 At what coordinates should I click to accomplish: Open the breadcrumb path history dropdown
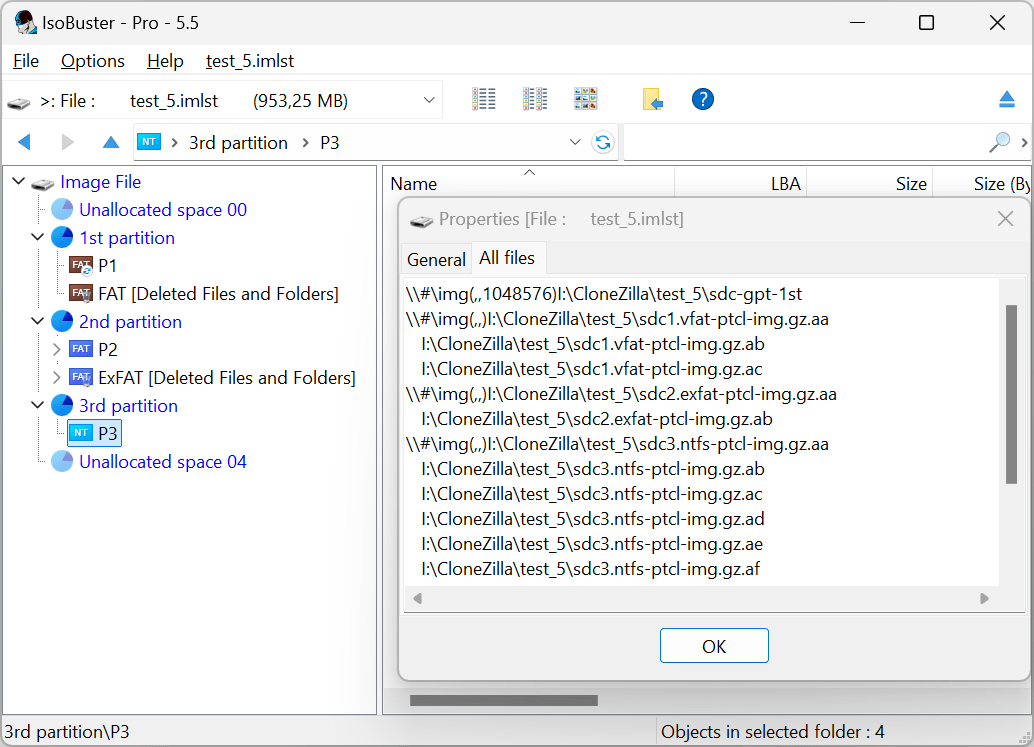[x=575, y=142]
